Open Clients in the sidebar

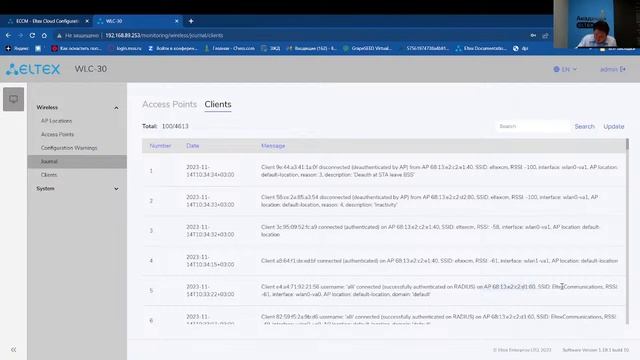[49, 175]
